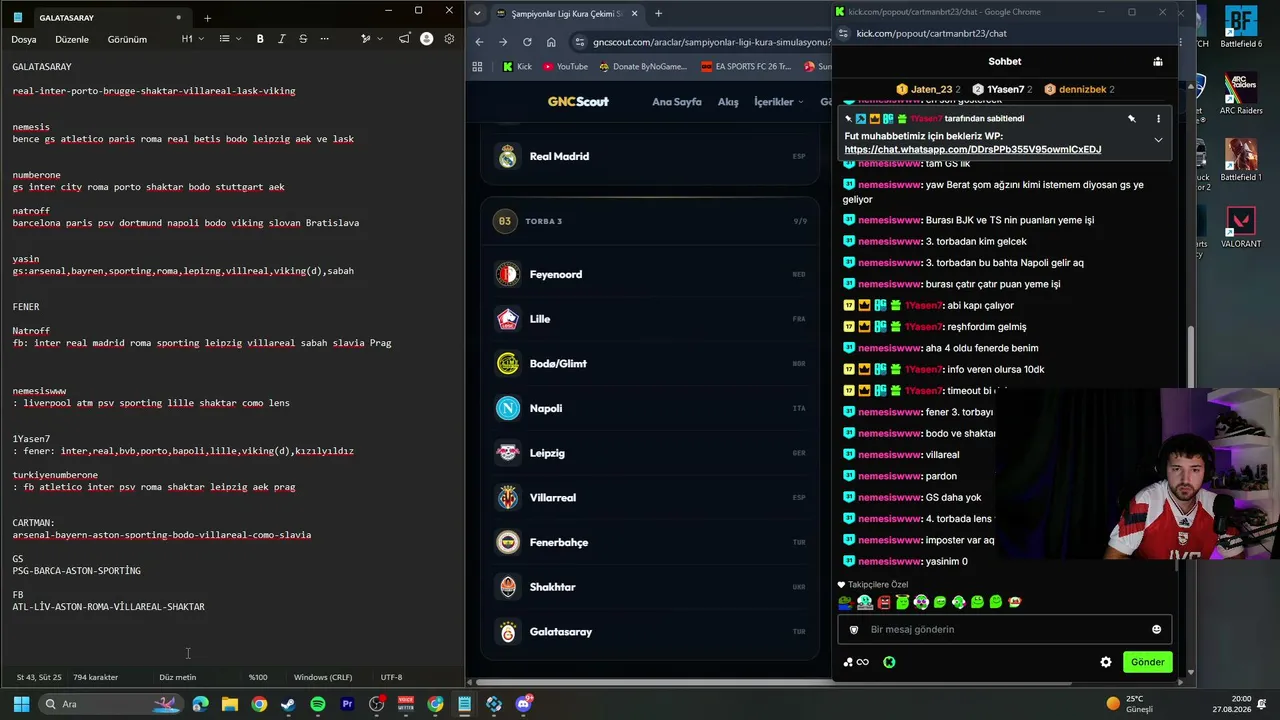Open Dosya menu in Notepad
The image size is (1280, 720).
click(24, 39)
